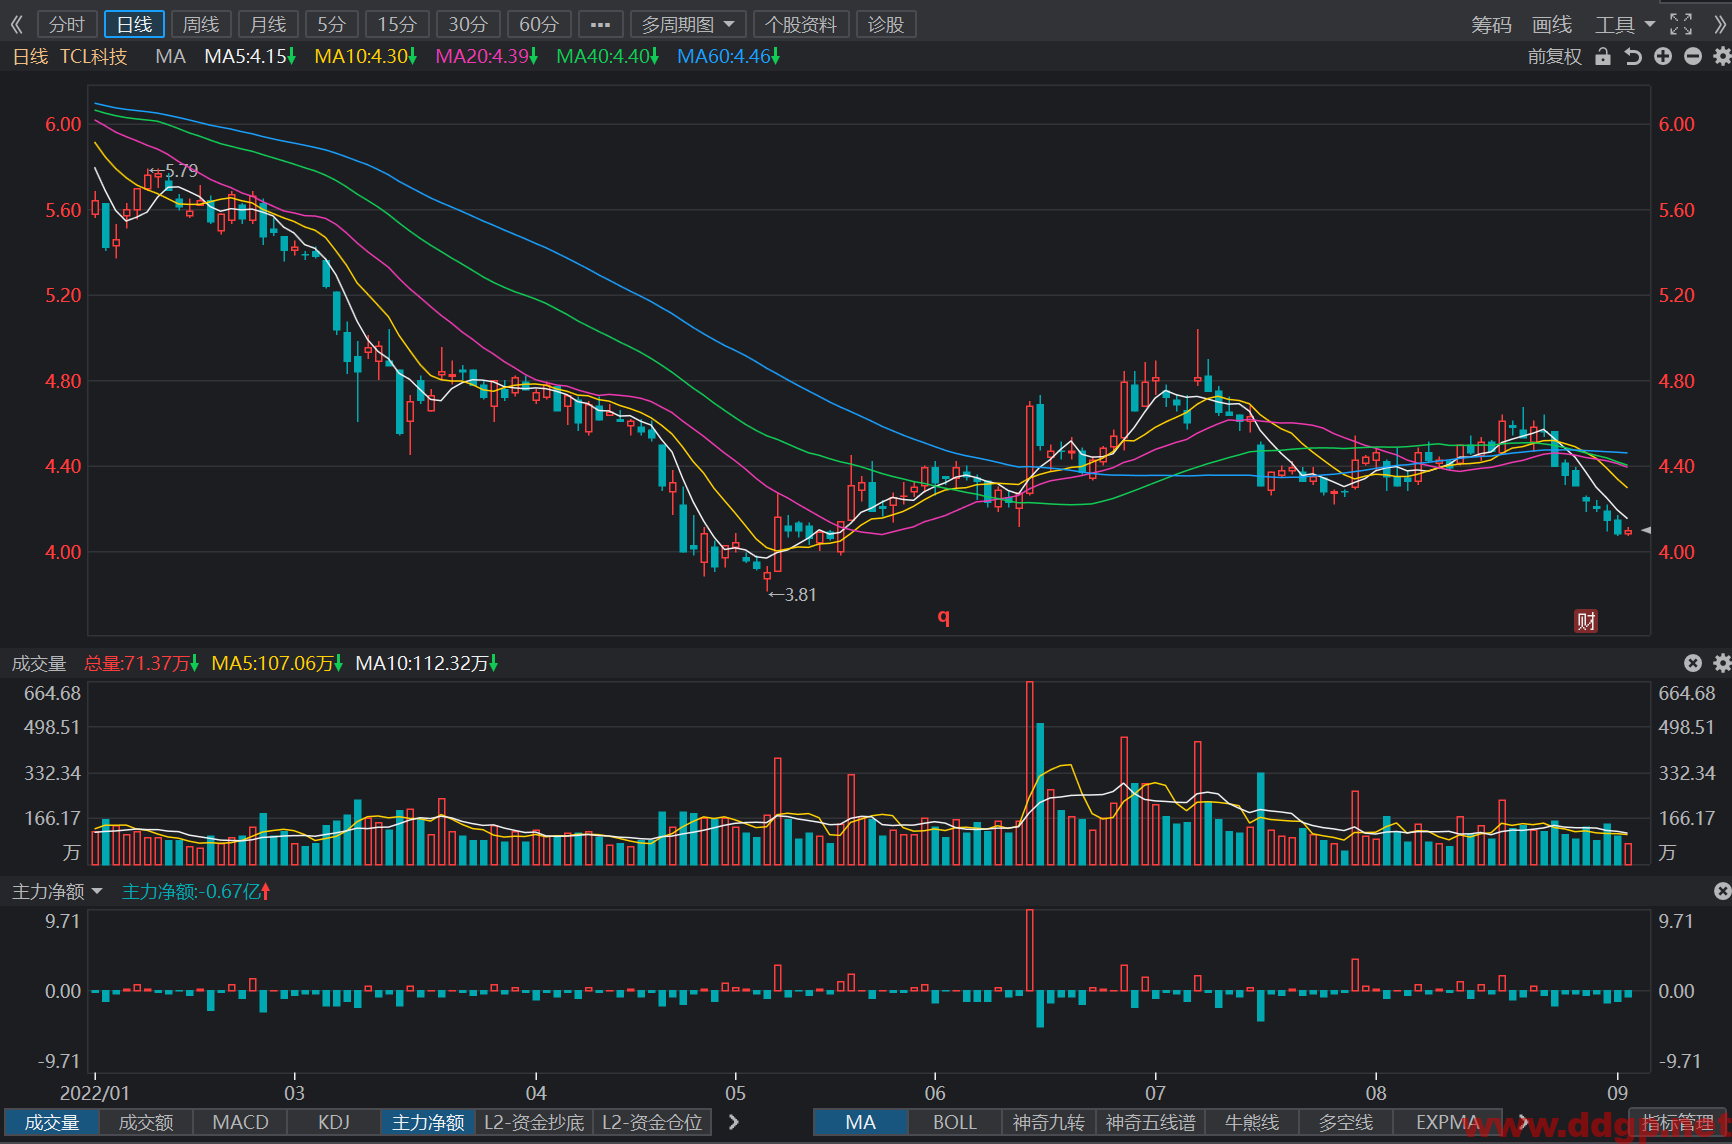This screenshot has width=1732, height=1144.
Task: Close the 成交量 volume panel
Action: pos(1693,663)
